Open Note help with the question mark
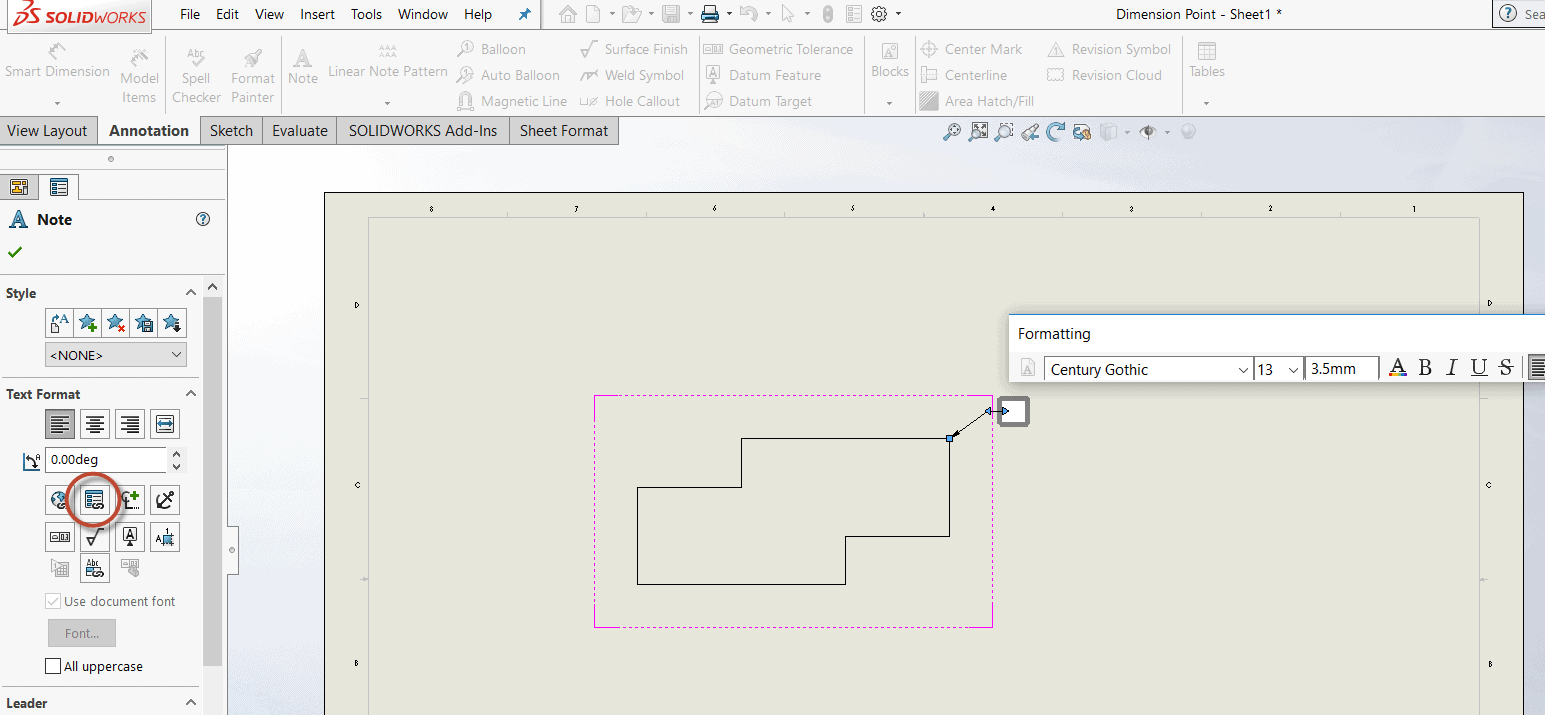 point(203,219)
